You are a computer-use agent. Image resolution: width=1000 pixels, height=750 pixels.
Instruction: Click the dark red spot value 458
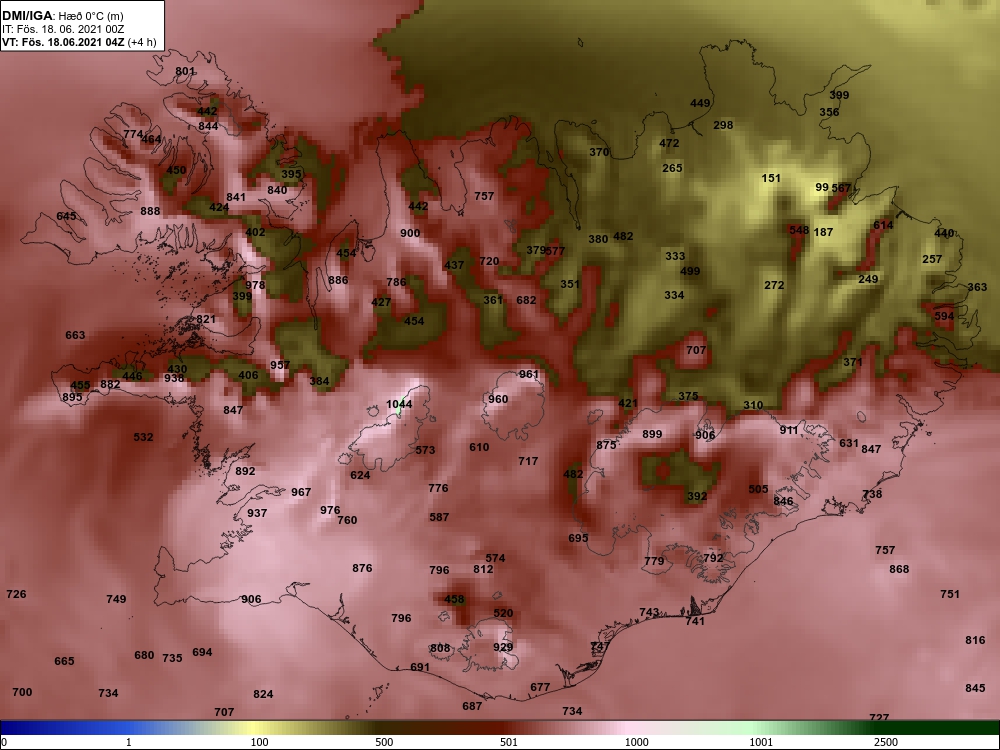454,599
